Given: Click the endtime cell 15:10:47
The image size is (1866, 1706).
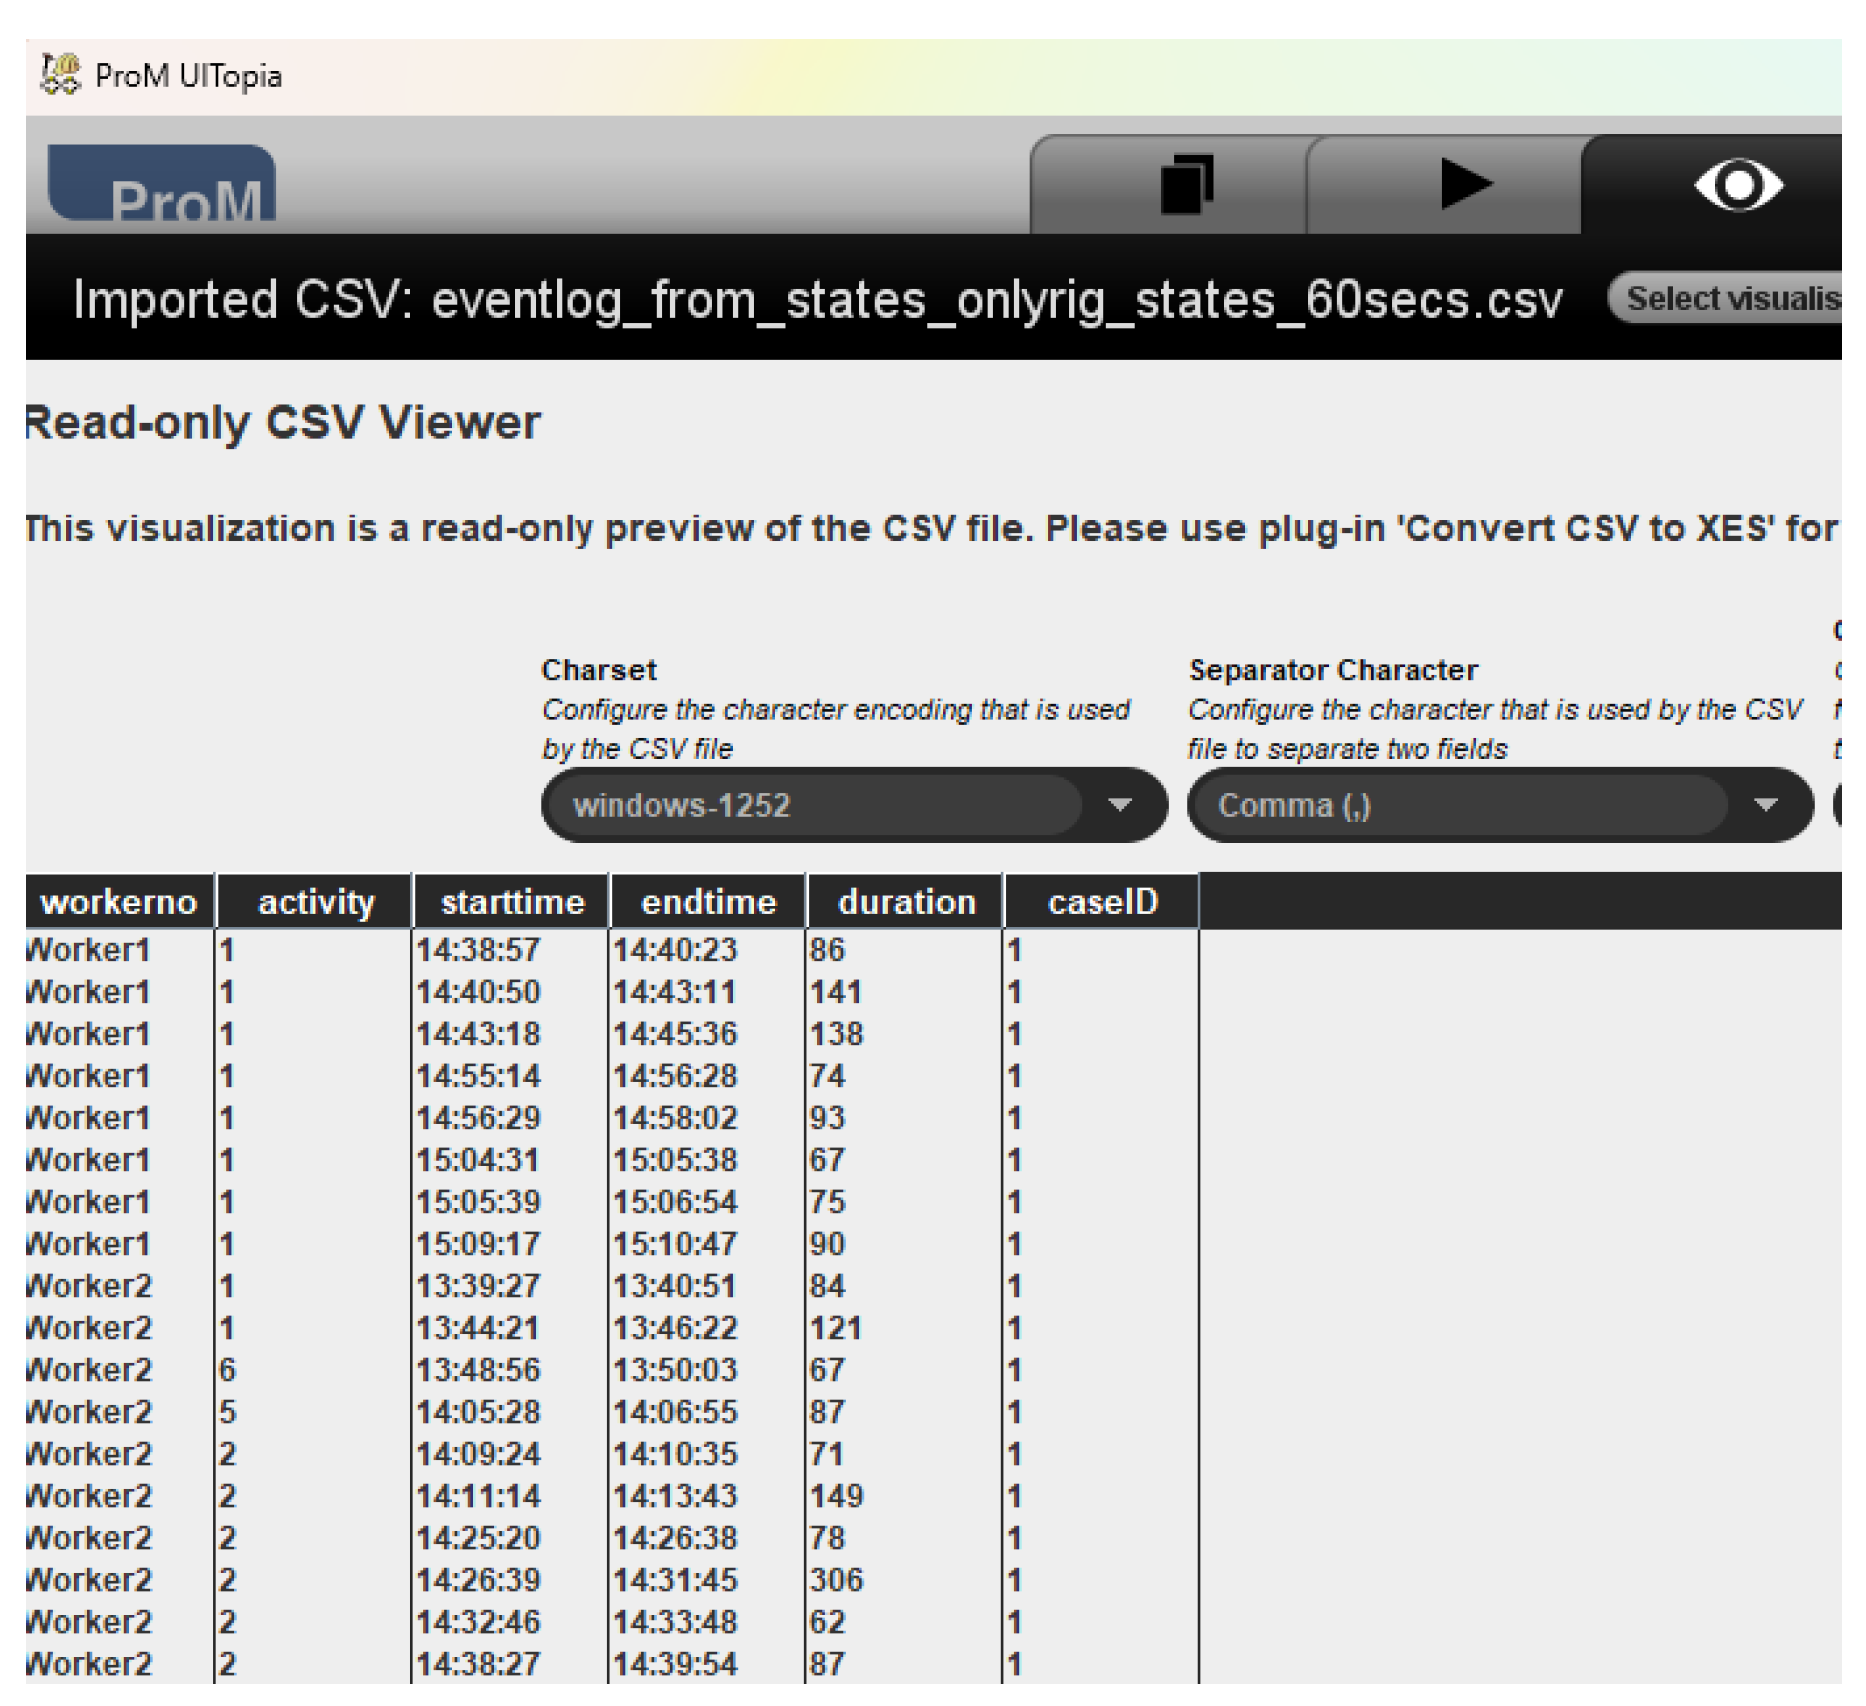Looking at the screenshot, I should coord(674,1244).
